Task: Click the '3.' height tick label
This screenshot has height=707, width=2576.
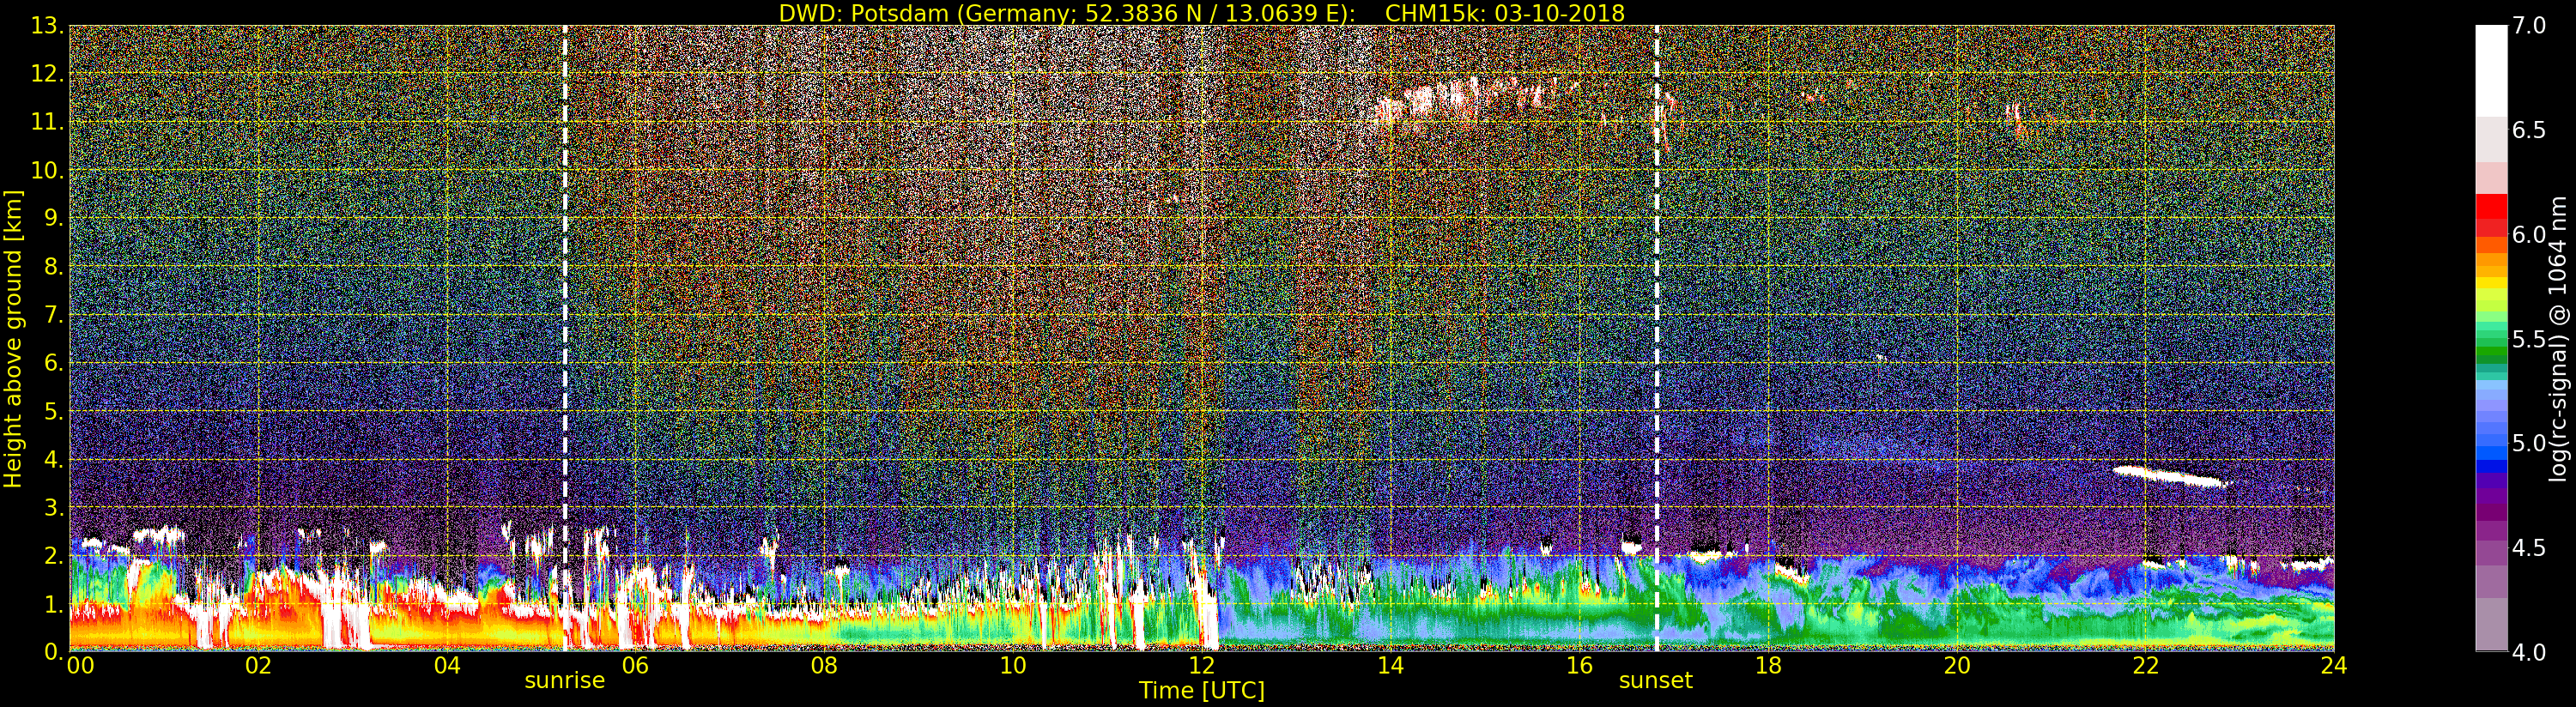Action: click(x=53, y=507)
